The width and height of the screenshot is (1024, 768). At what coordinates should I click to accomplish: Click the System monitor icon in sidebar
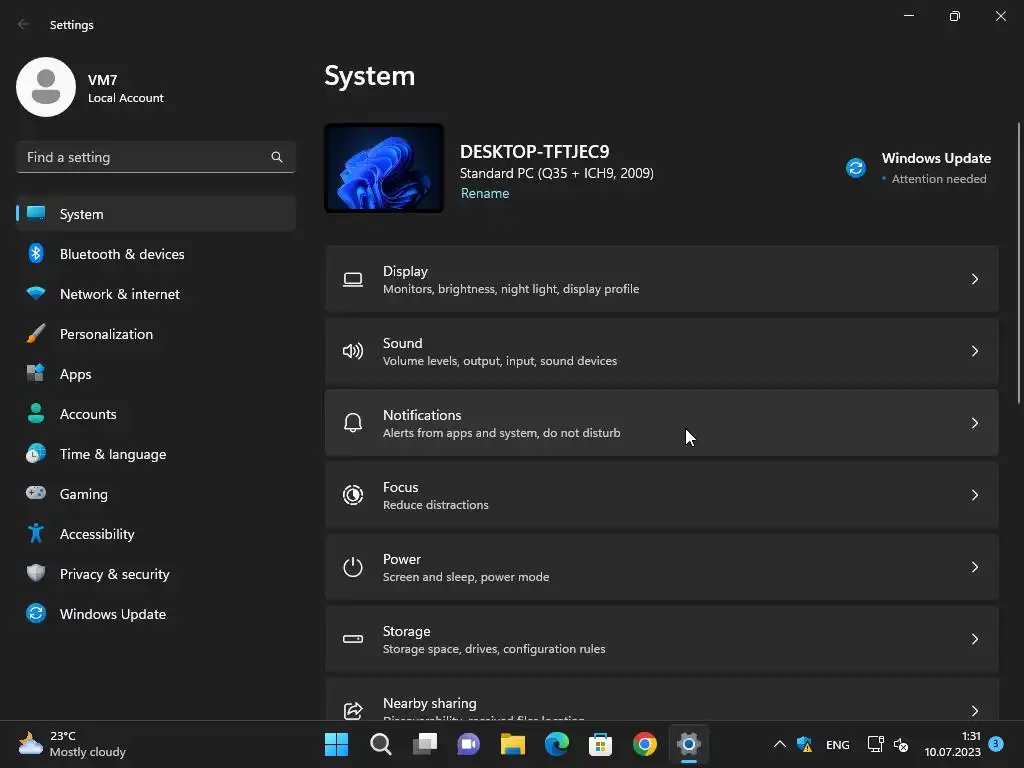click(x=36, y=213)
